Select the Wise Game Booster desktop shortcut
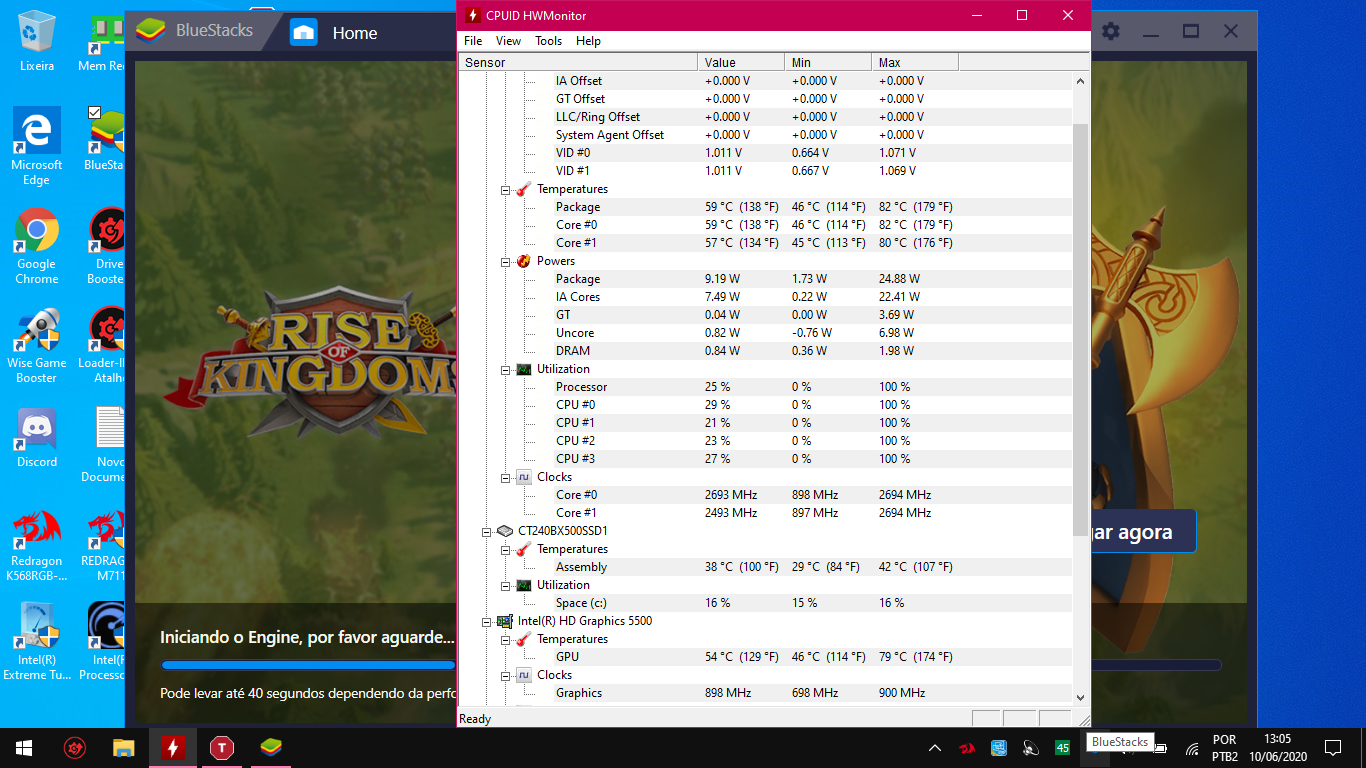The image size is (1366, 768). [37, 345]
